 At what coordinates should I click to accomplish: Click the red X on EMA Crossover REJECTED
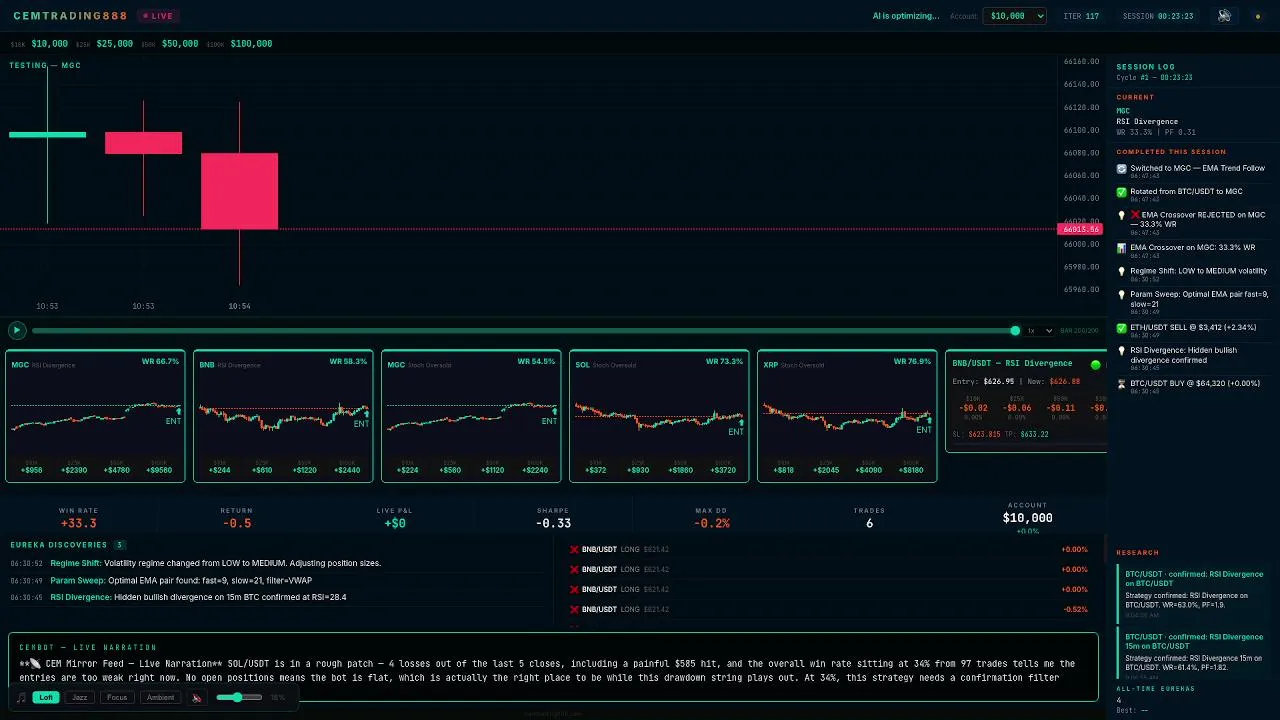pyautogui.click(x=1135, y=215)
